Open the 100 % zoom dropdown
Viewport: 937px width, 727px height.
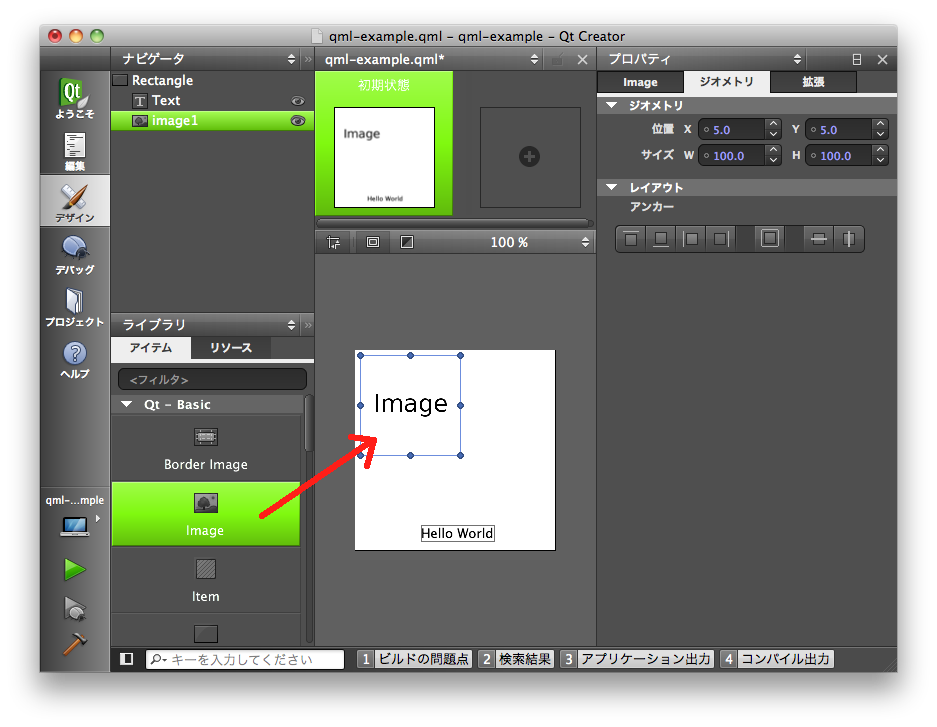[x=585, y=242]
